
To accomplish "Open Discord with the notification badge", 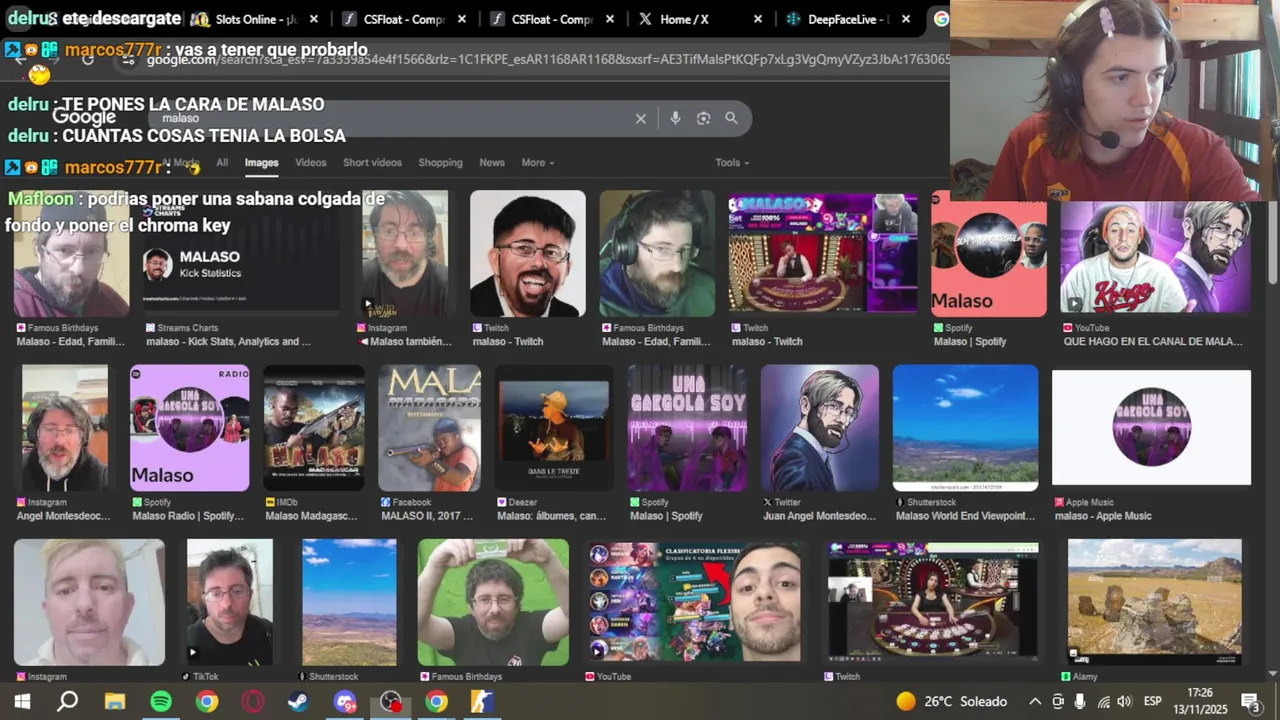I will (x=345, y=702).
